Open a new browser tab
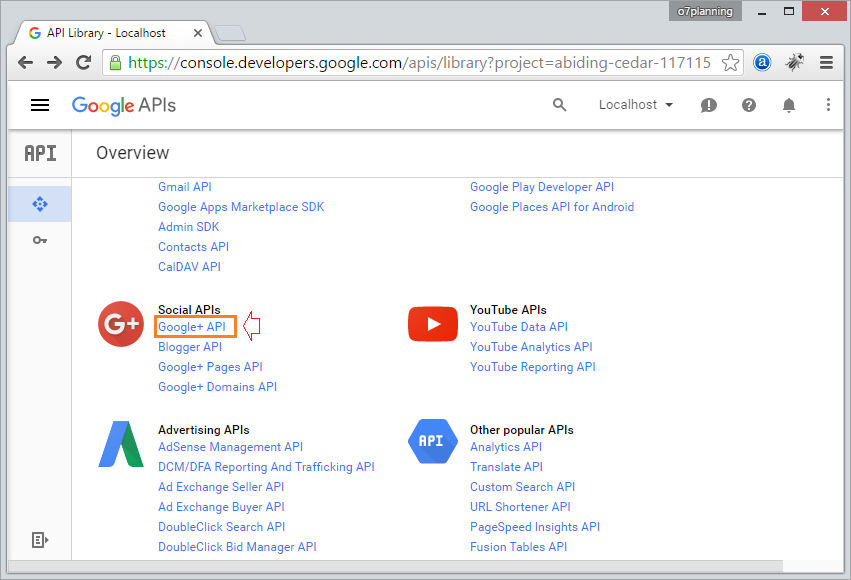 tap(230, 34)
